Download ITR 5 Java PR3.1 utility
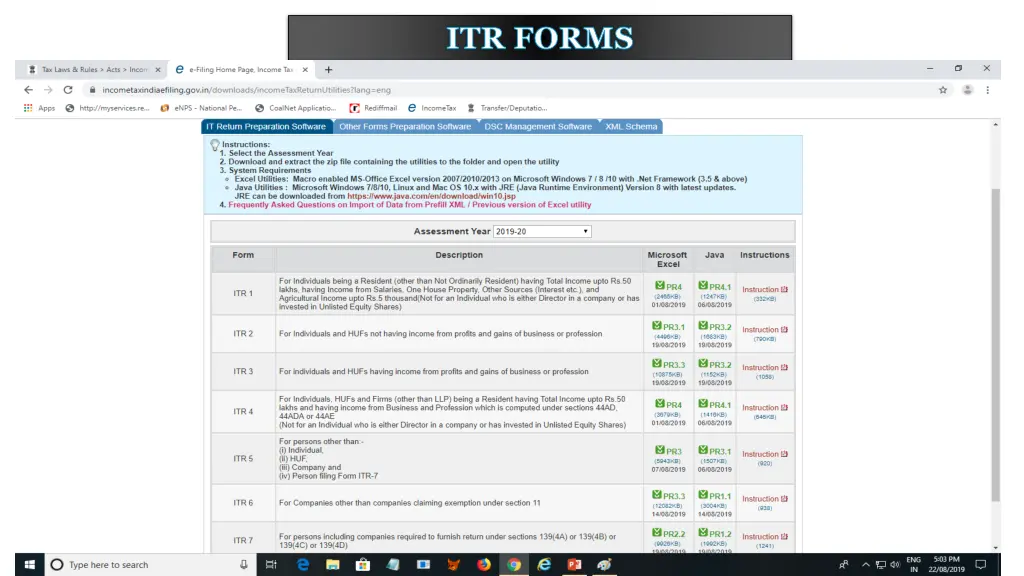Viewport: 1024px width, 576px height. click(714, 451)
